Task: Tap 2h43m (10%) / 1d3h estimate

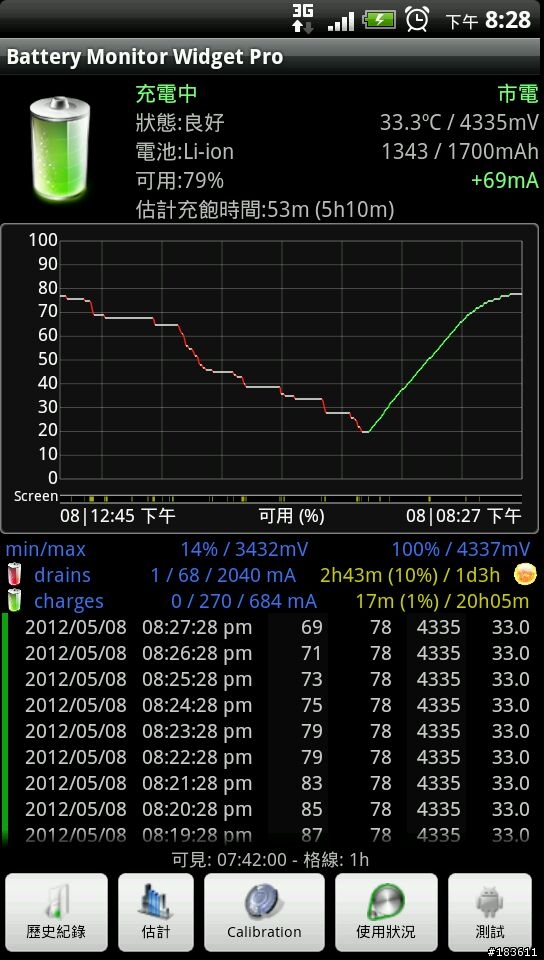Action: [410, 575]
